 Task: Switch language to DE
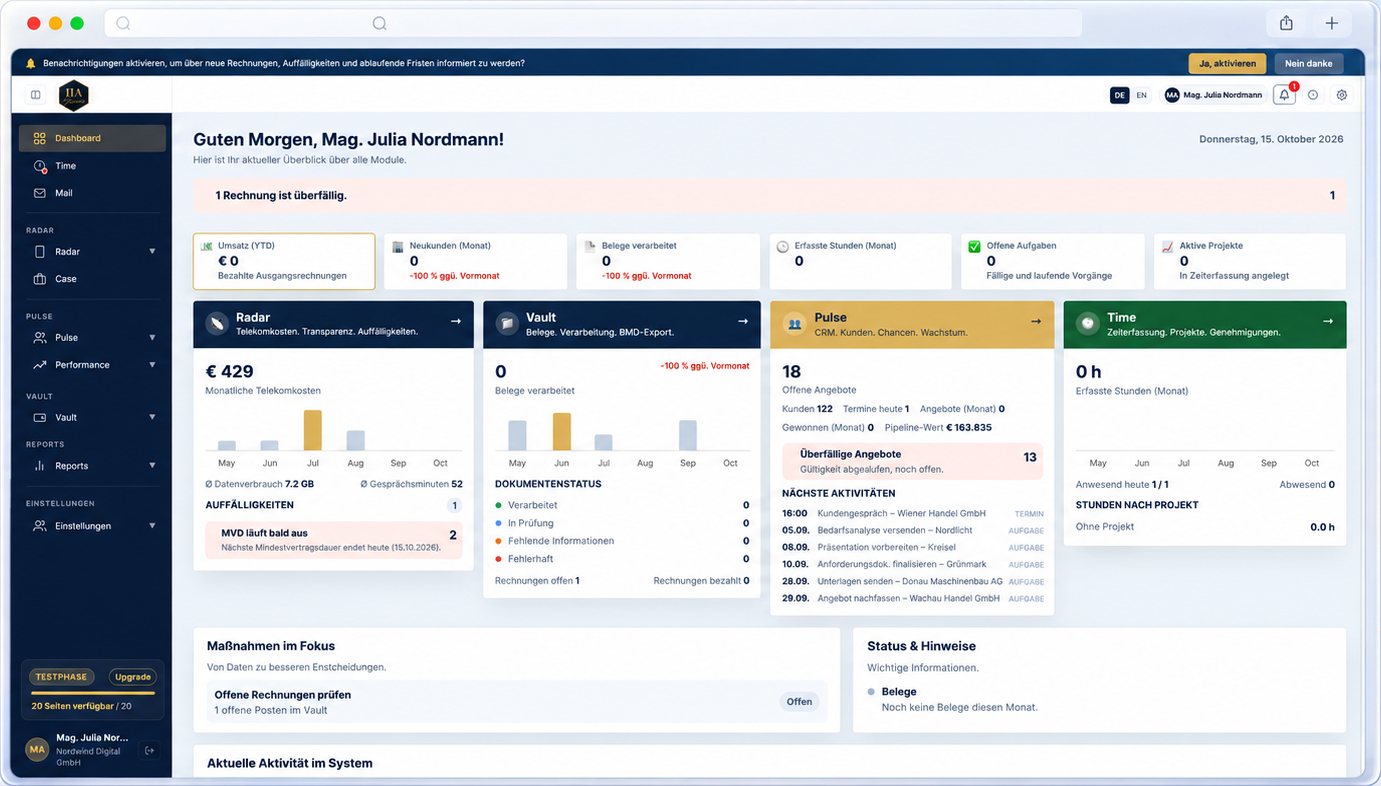click(x=1120, y=95)
